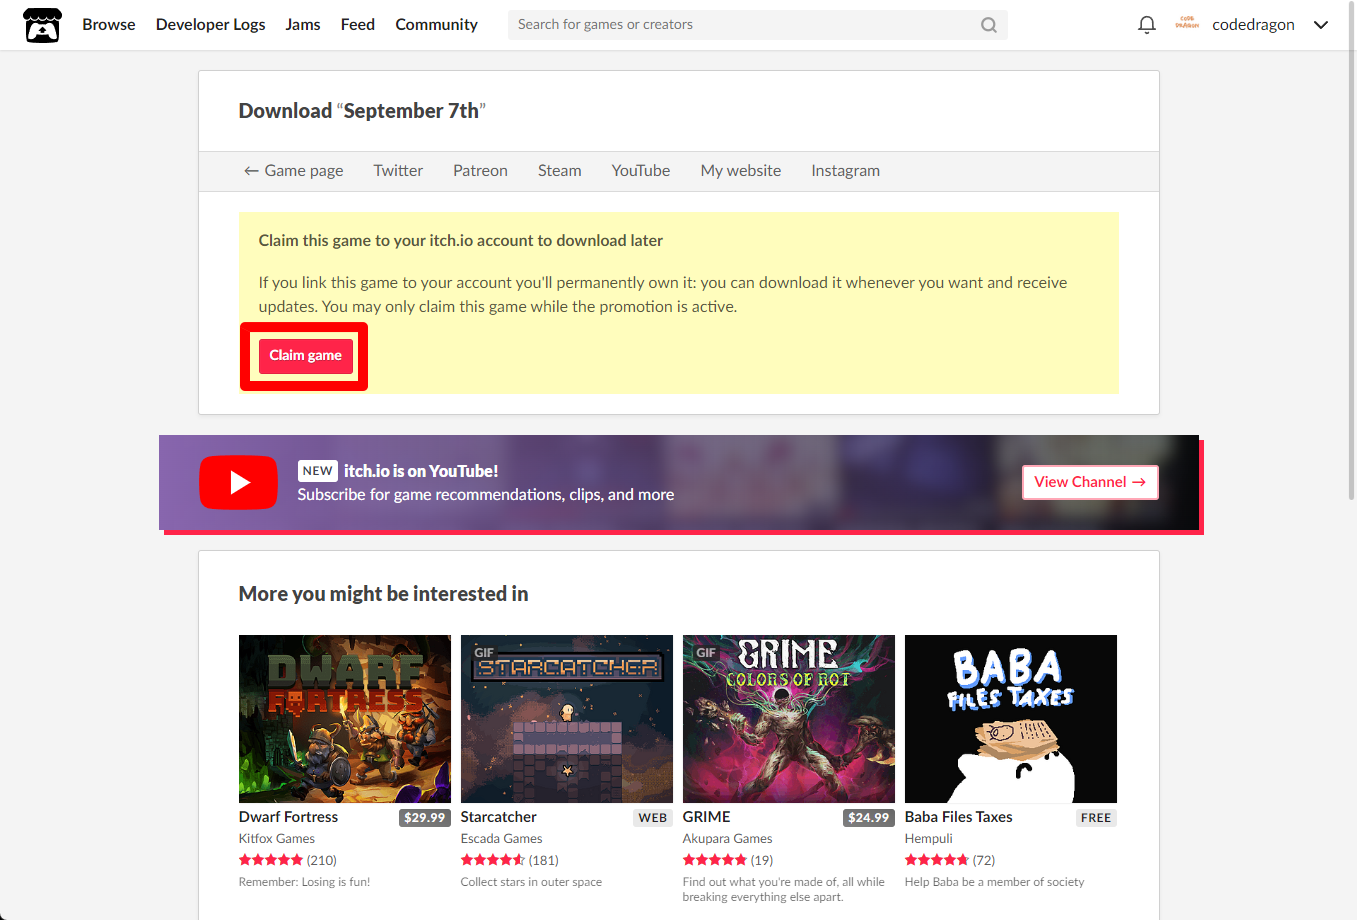
Task: Open the Twitter link
Action: pyautogui.click(x=398, y=171)
